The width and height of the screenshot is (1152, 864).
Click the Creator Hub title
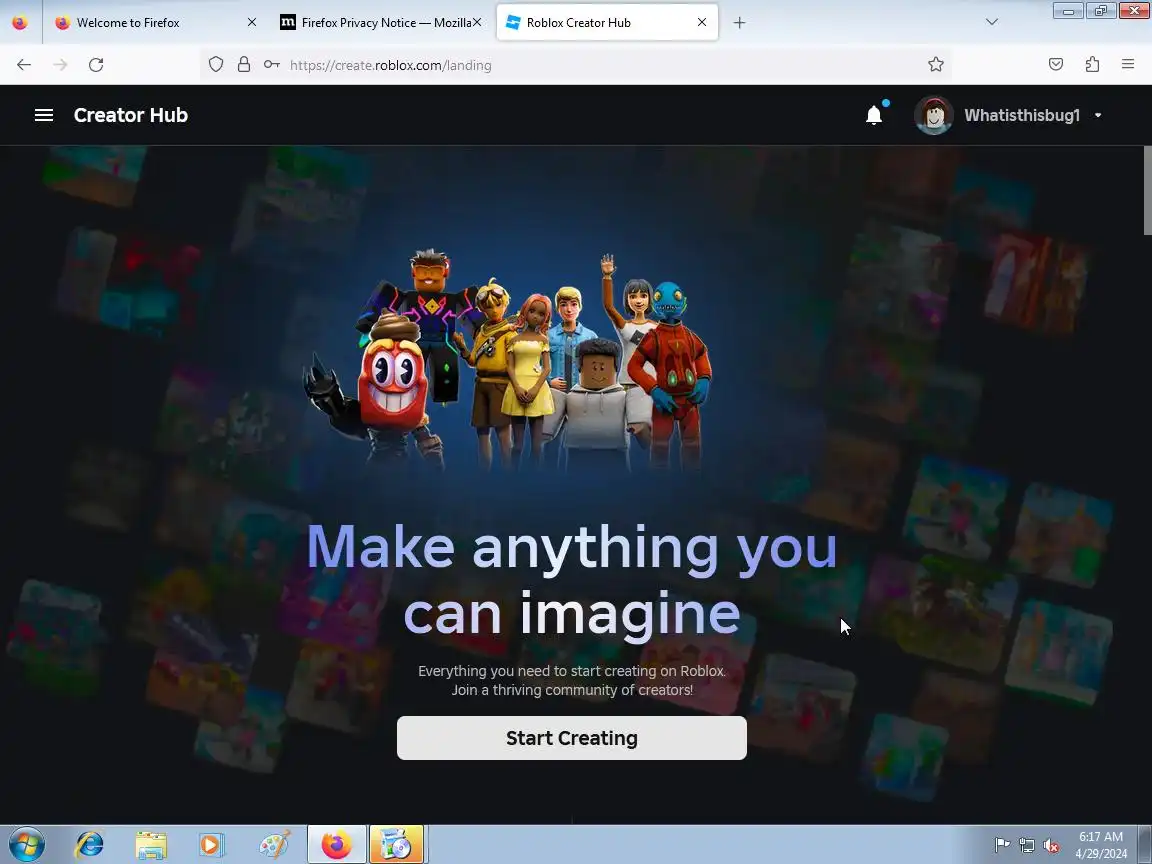click(131, 115)
